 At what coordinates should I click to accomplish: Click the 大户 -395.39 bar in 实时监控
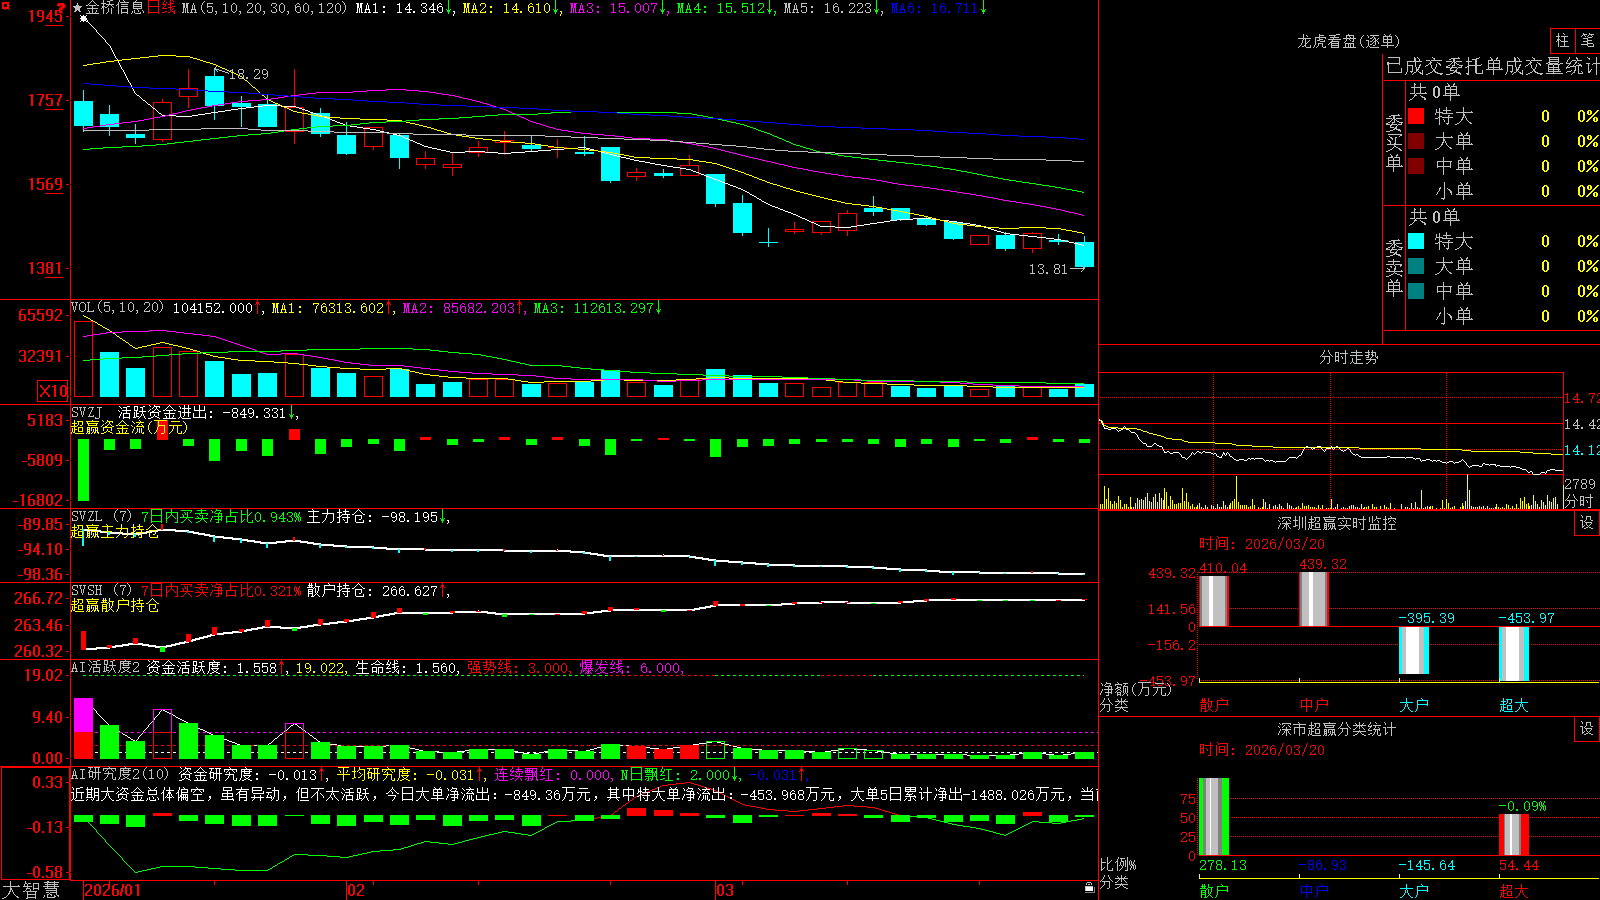tap(1413, 650)
